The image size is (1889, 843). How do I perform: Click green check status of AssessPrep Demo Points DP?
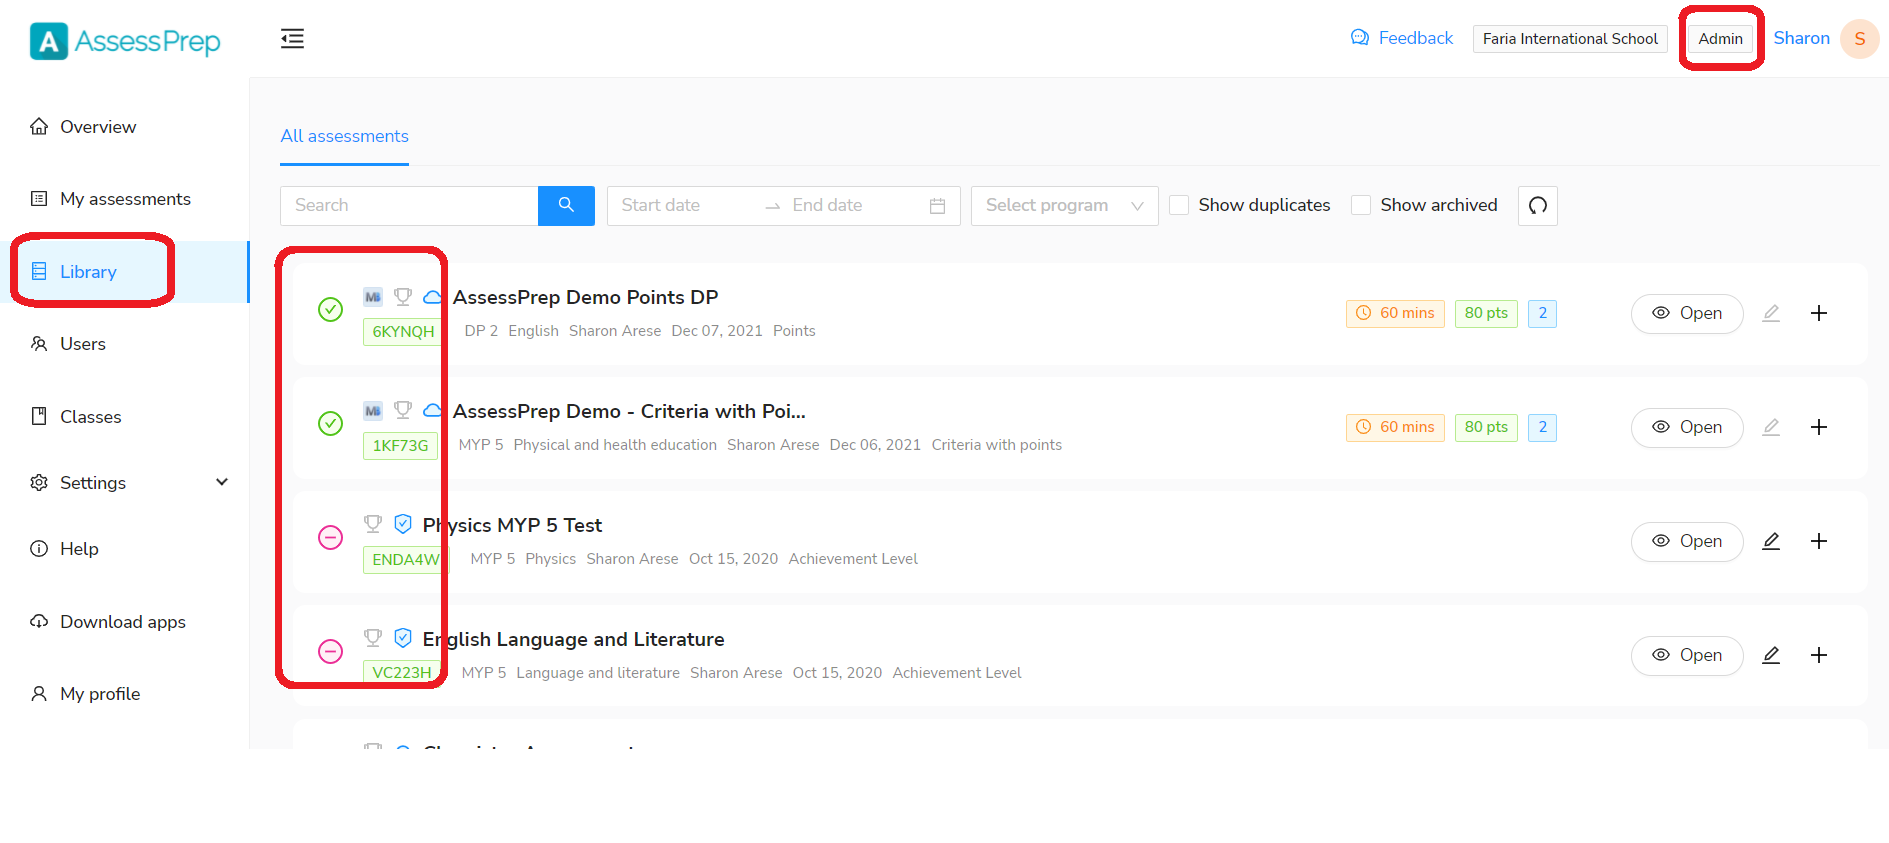click(330, 310)
